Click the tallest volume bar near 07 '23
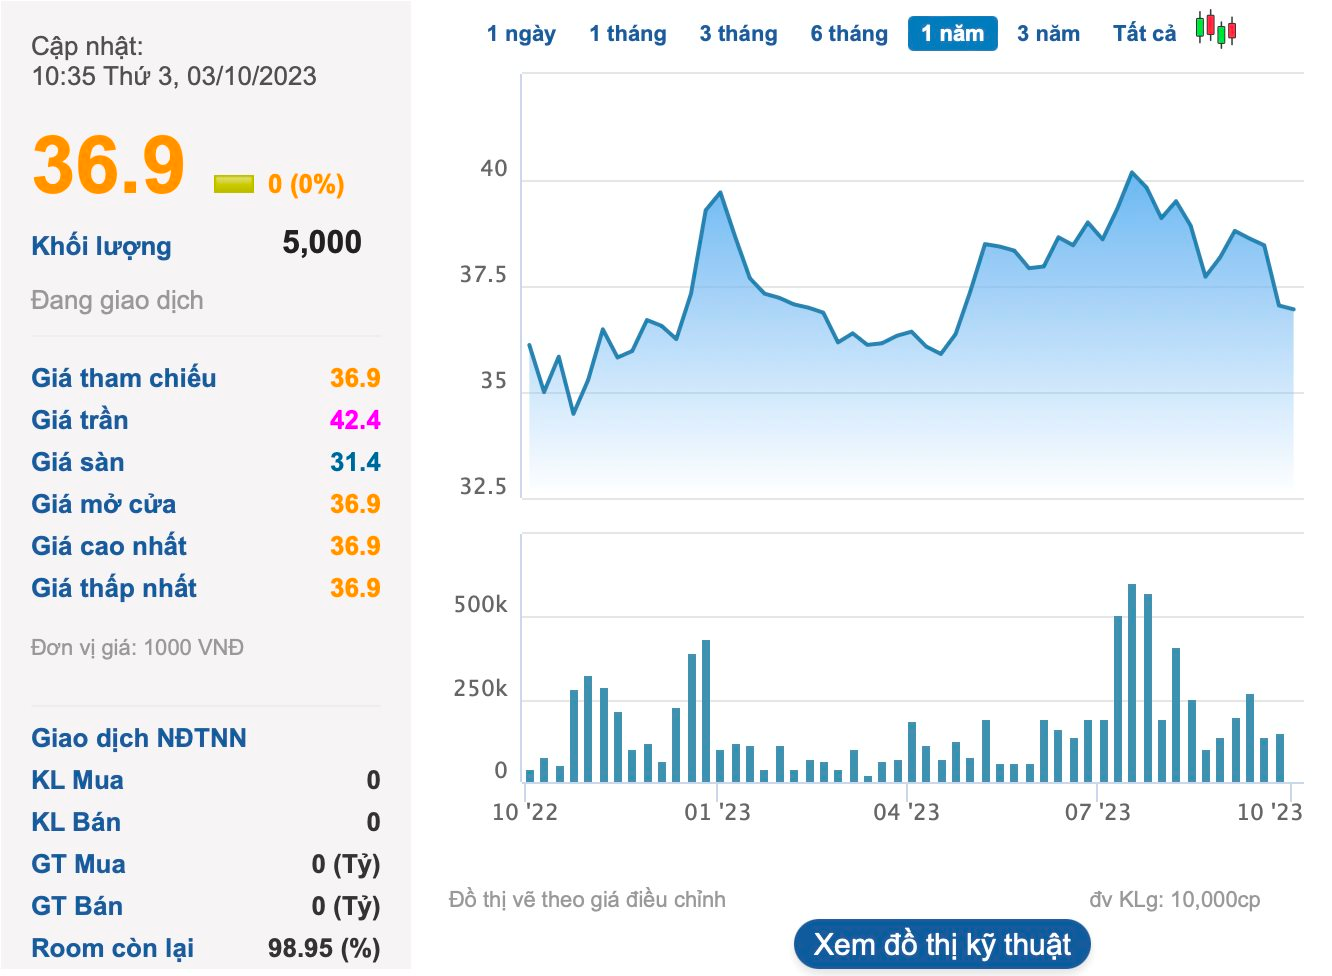This screenshot has height=976, width=1332. click(1132, 683)
